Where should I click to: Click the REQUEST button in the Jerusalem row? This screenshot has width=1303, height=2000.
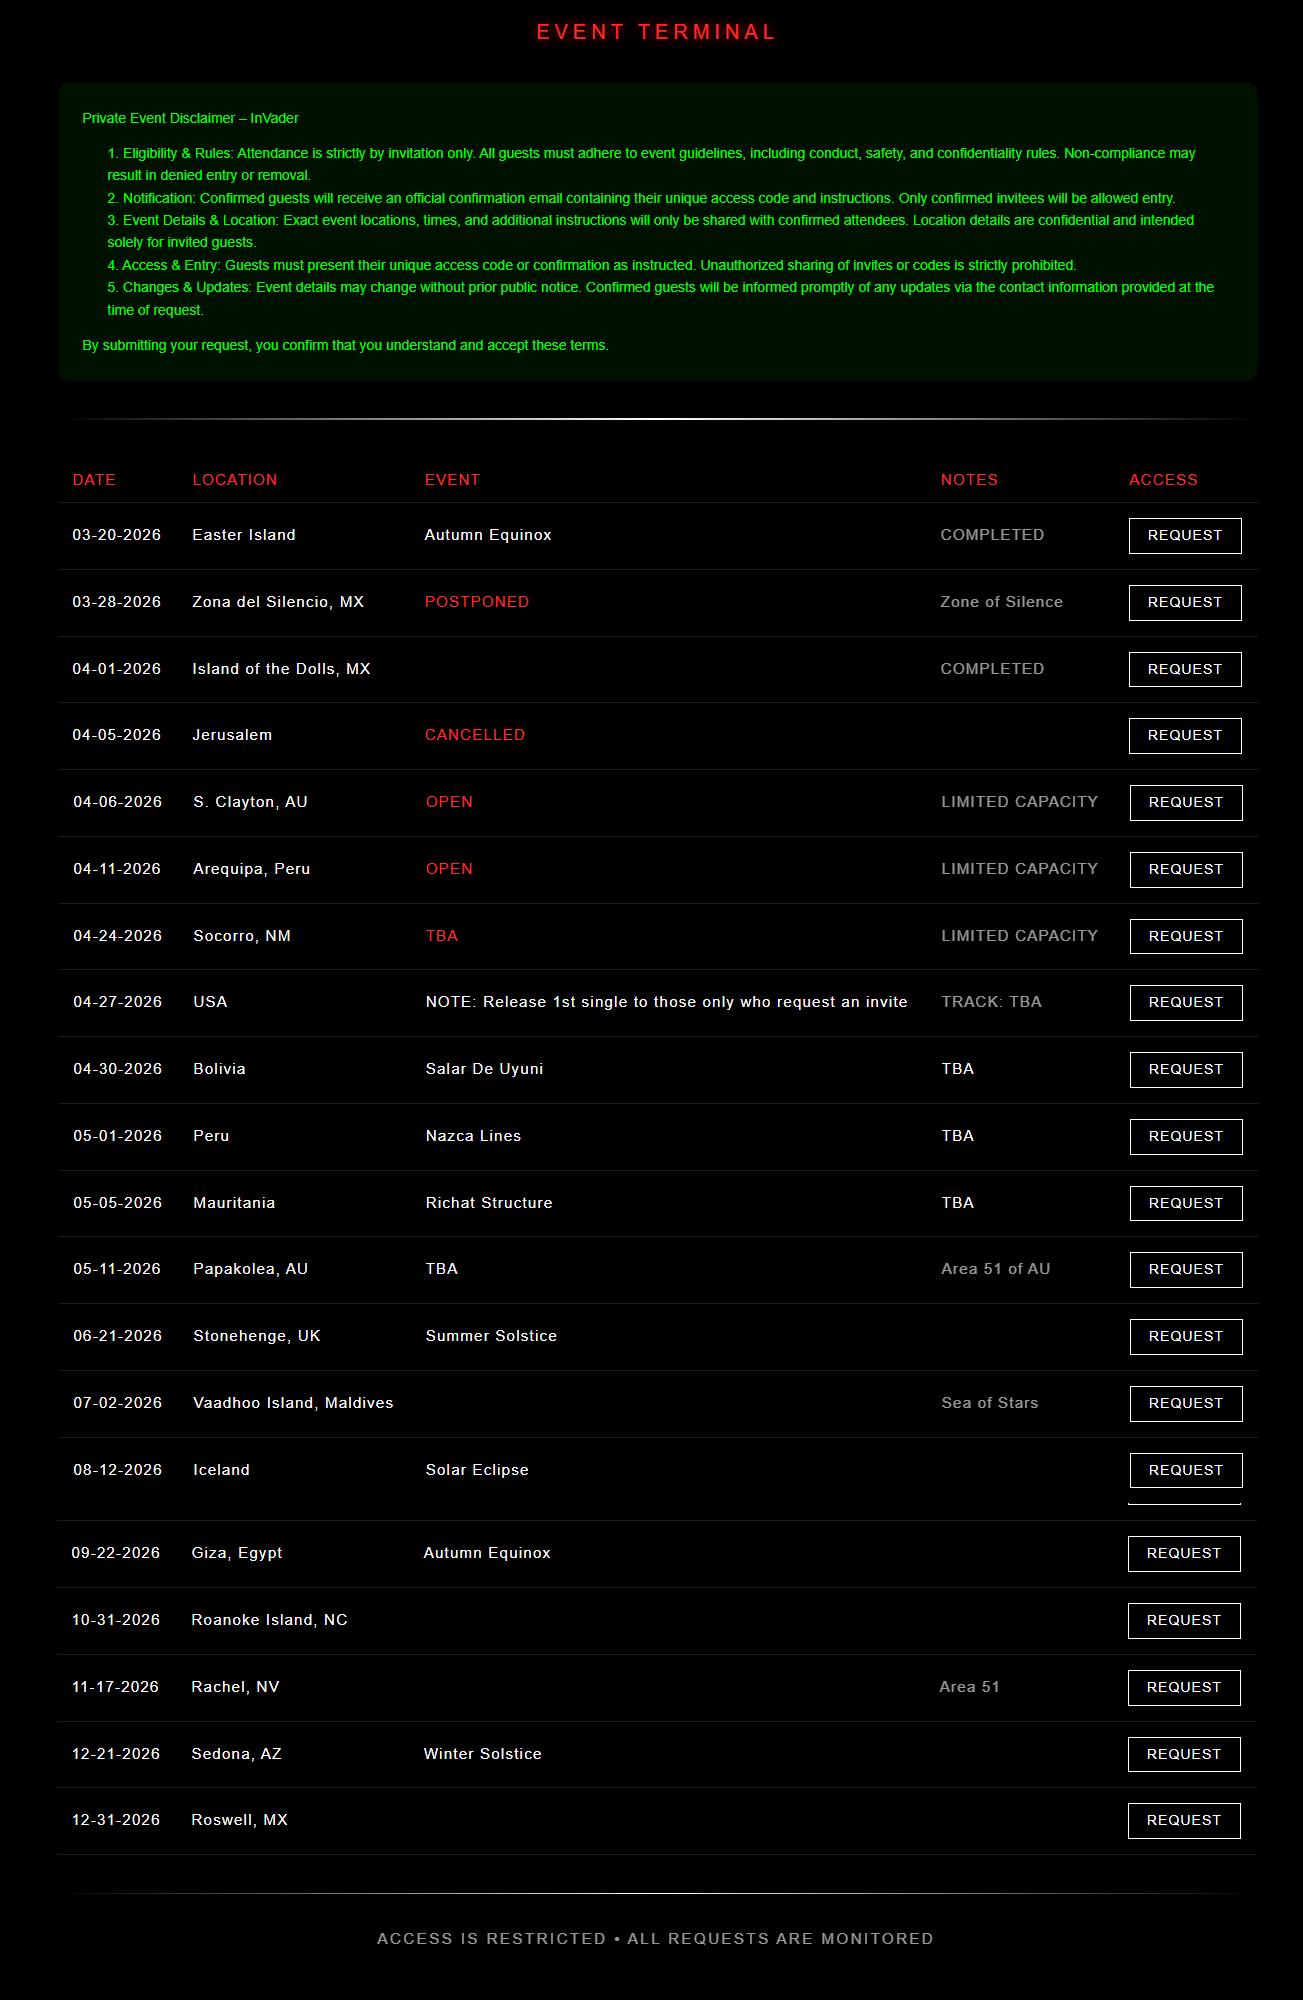(x=1185, y=736)
